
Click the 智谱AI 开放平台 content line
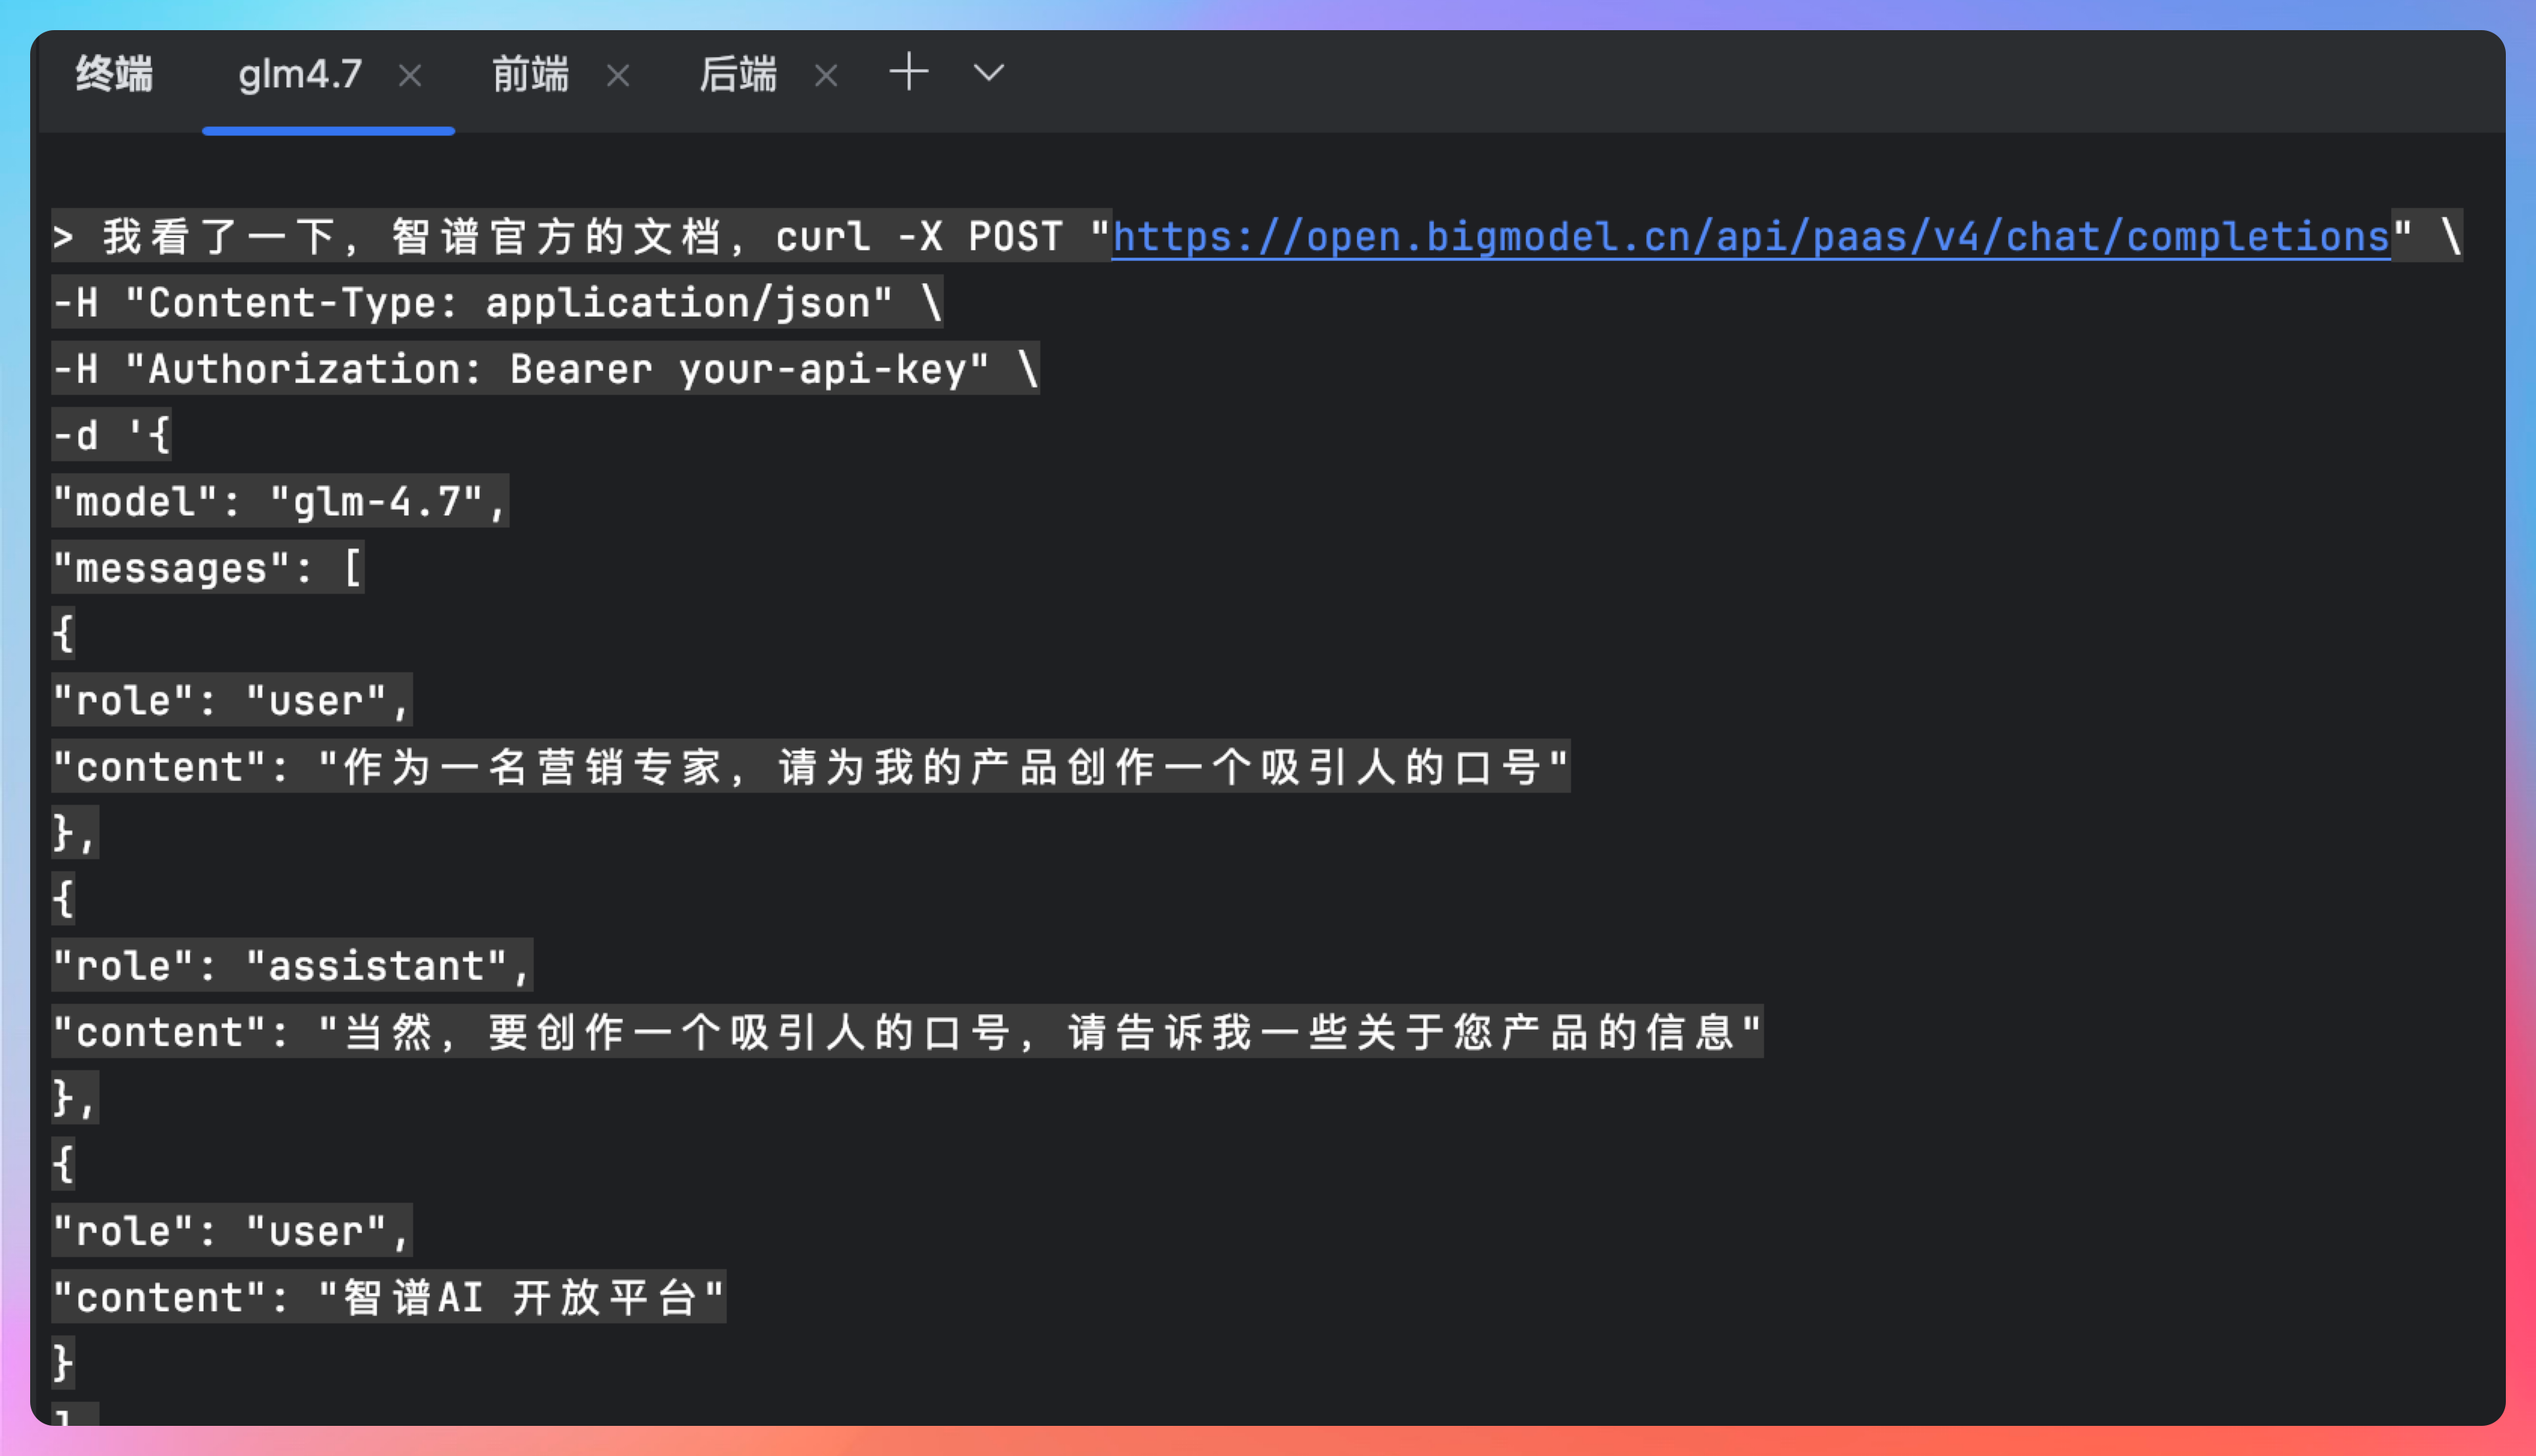(x=388, y=1297)
